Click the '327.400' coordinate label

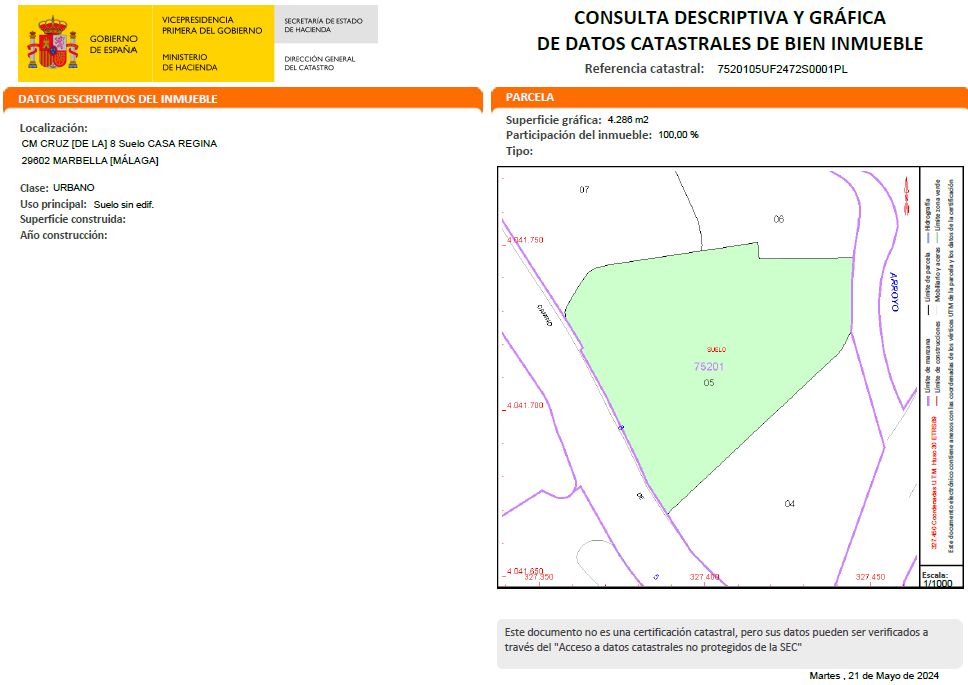click(704, 577)
